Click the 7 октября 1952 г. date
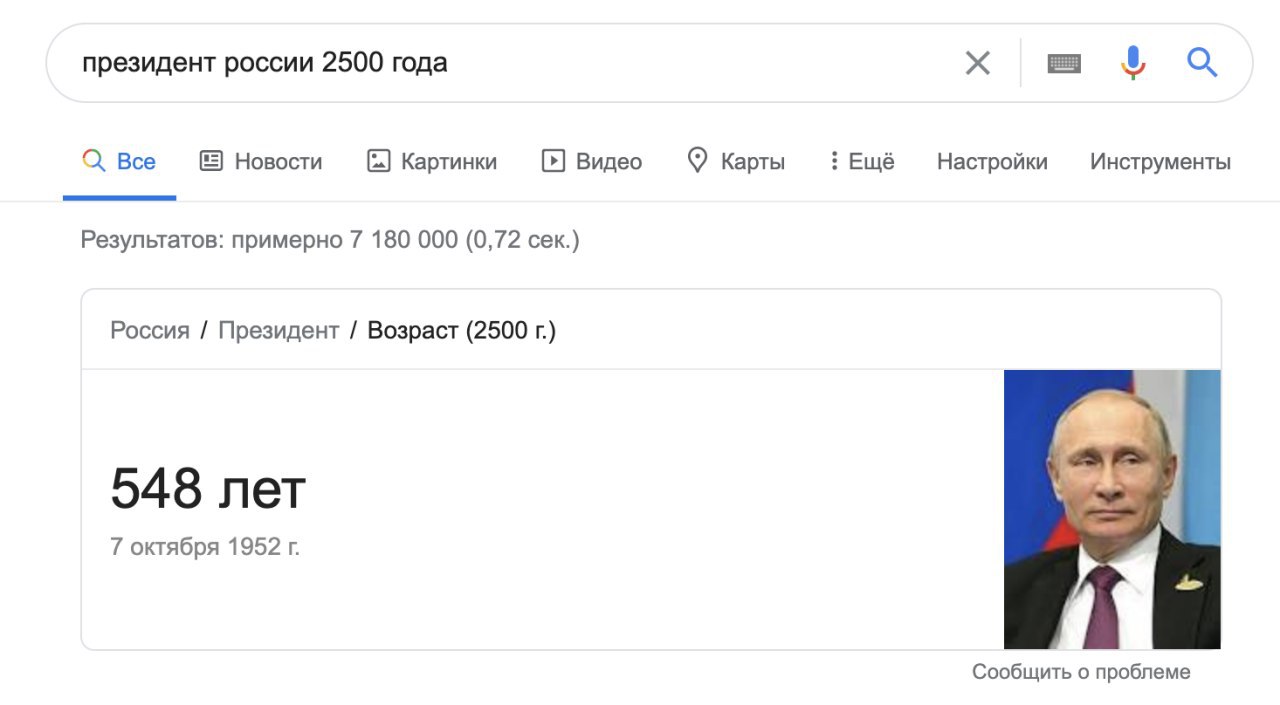The width and height of the screenshot is (1280, 705). pyautogui.click(x=205, y=547)
